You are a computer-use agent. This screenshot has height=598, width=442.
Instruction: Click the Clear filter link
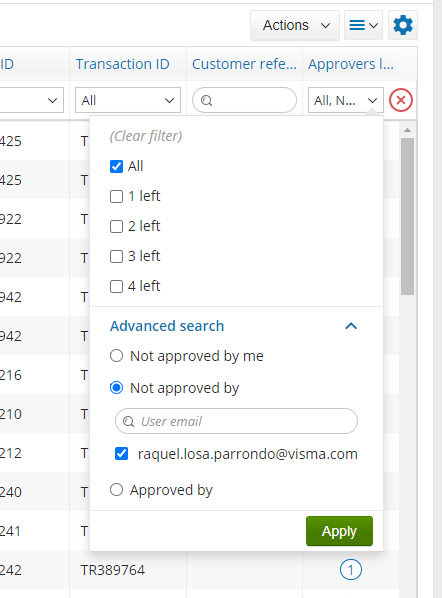pyautogui.click(x=146, y=136)
